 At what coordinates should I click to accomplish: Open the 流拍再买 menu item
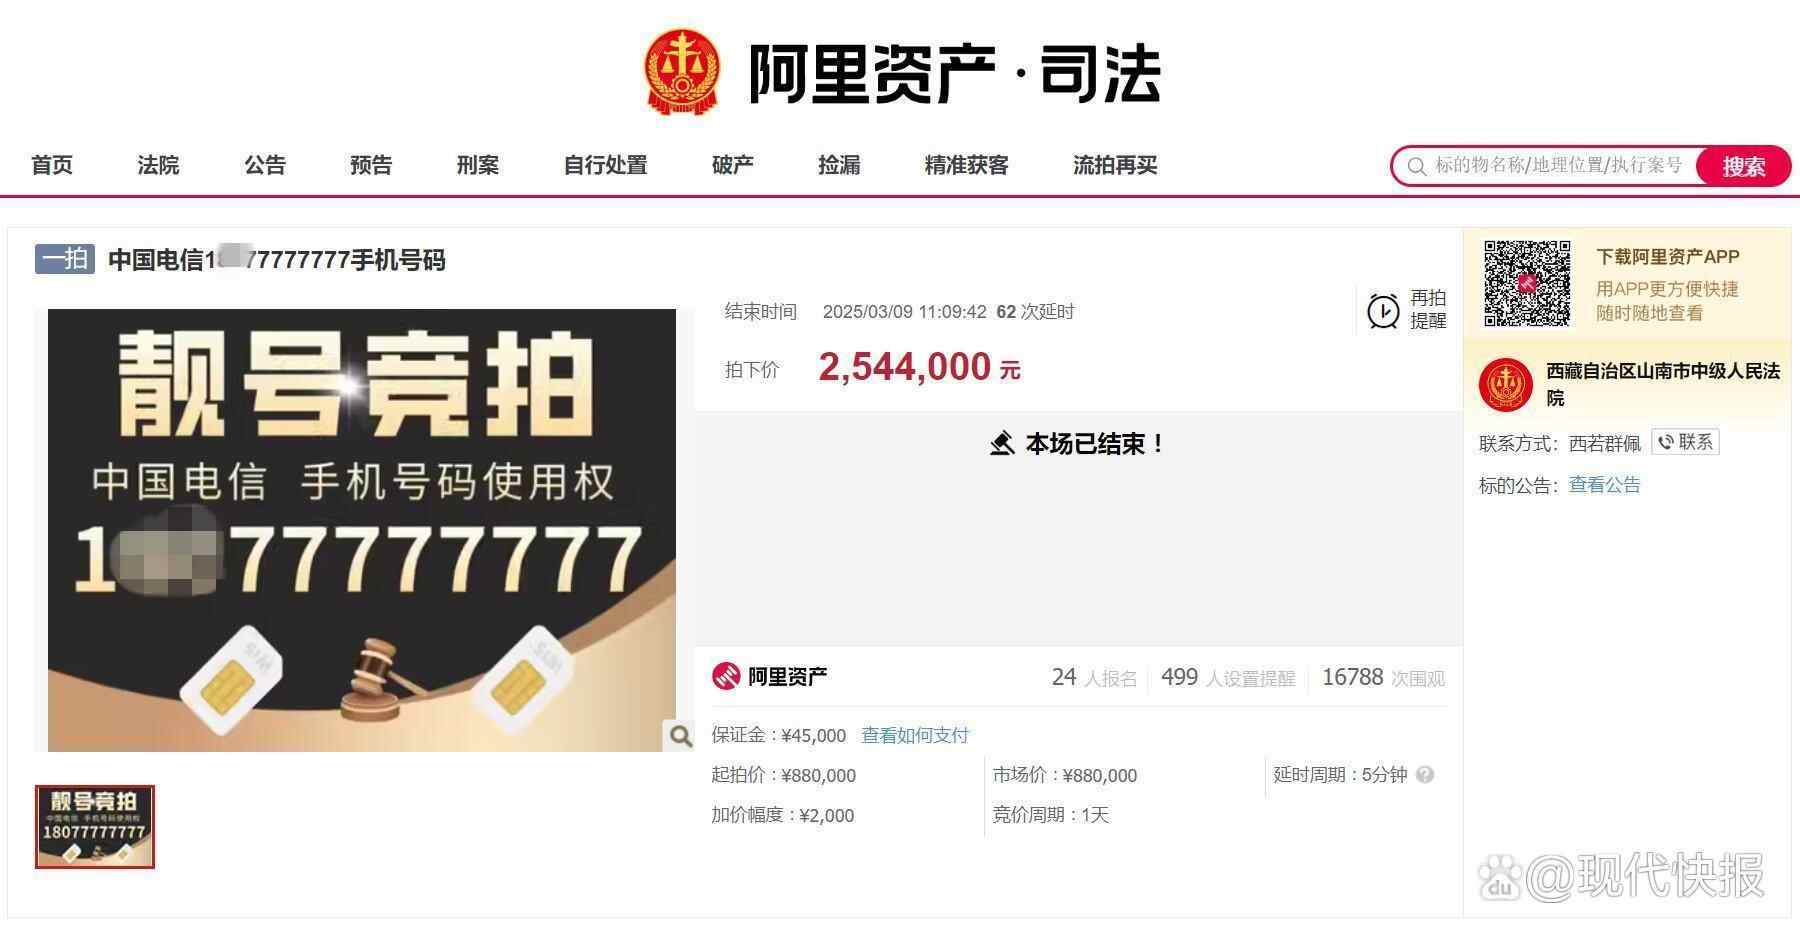[x=1115, y=165]
